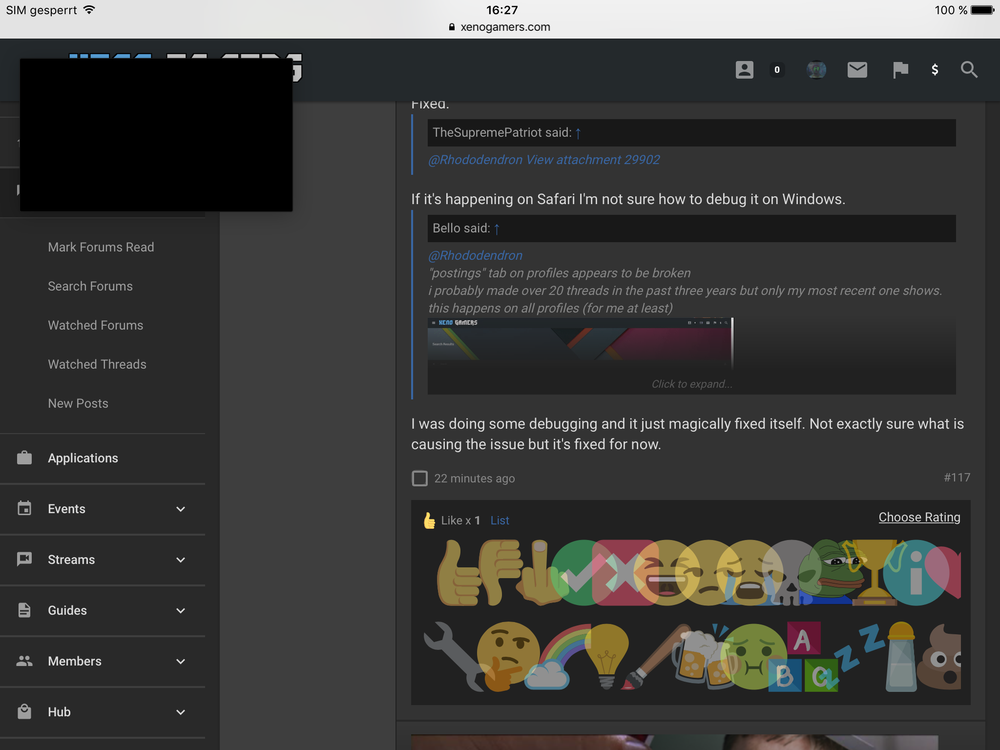Click the calendar icon next to Events

[x=24, y=508]
